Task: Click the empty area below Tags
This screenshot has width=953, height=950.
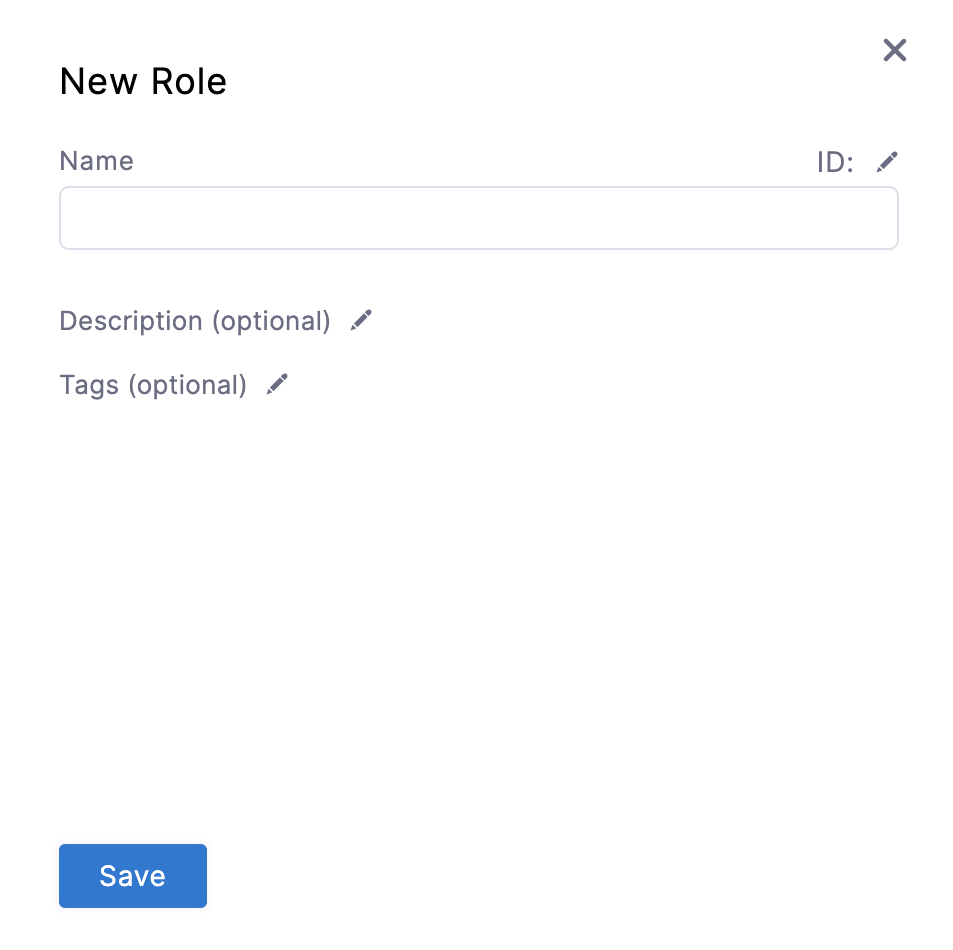Action: pyautogui.click(x=479, y=608)
